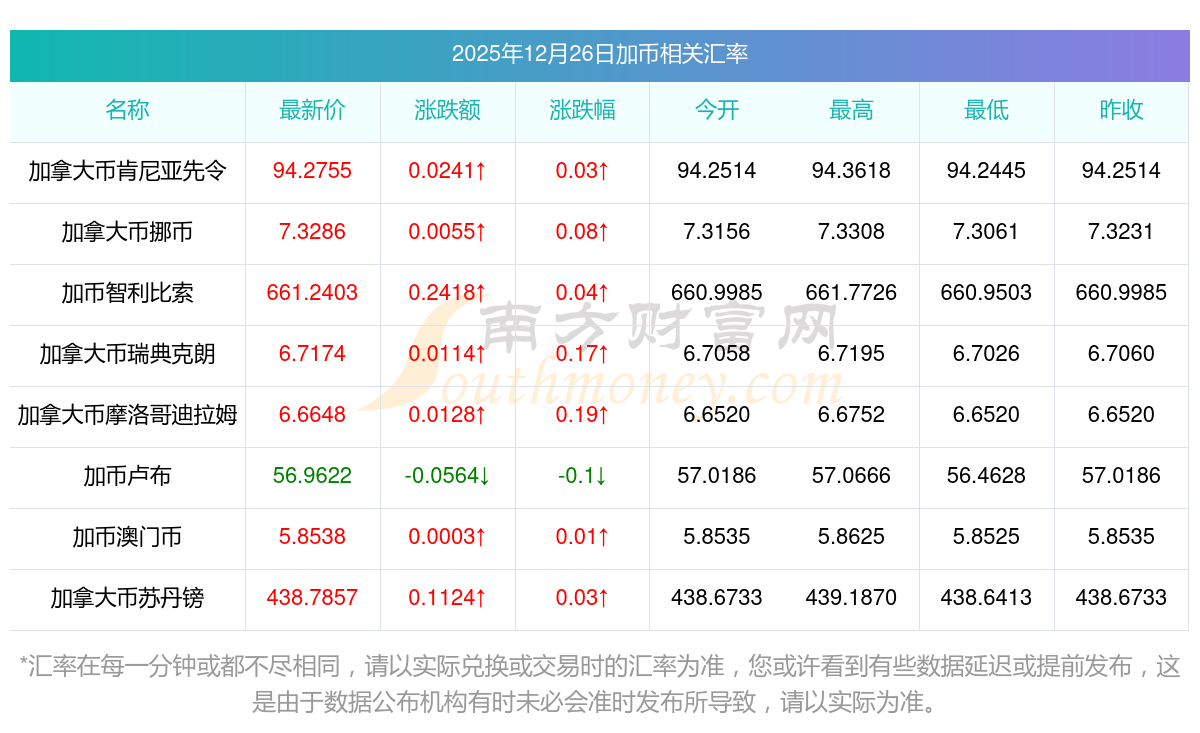This screenshot has width=1200, height=733.
Task: Click the title 2025年12月26日加币相关汇率
Action: click(x=600, y=54)
